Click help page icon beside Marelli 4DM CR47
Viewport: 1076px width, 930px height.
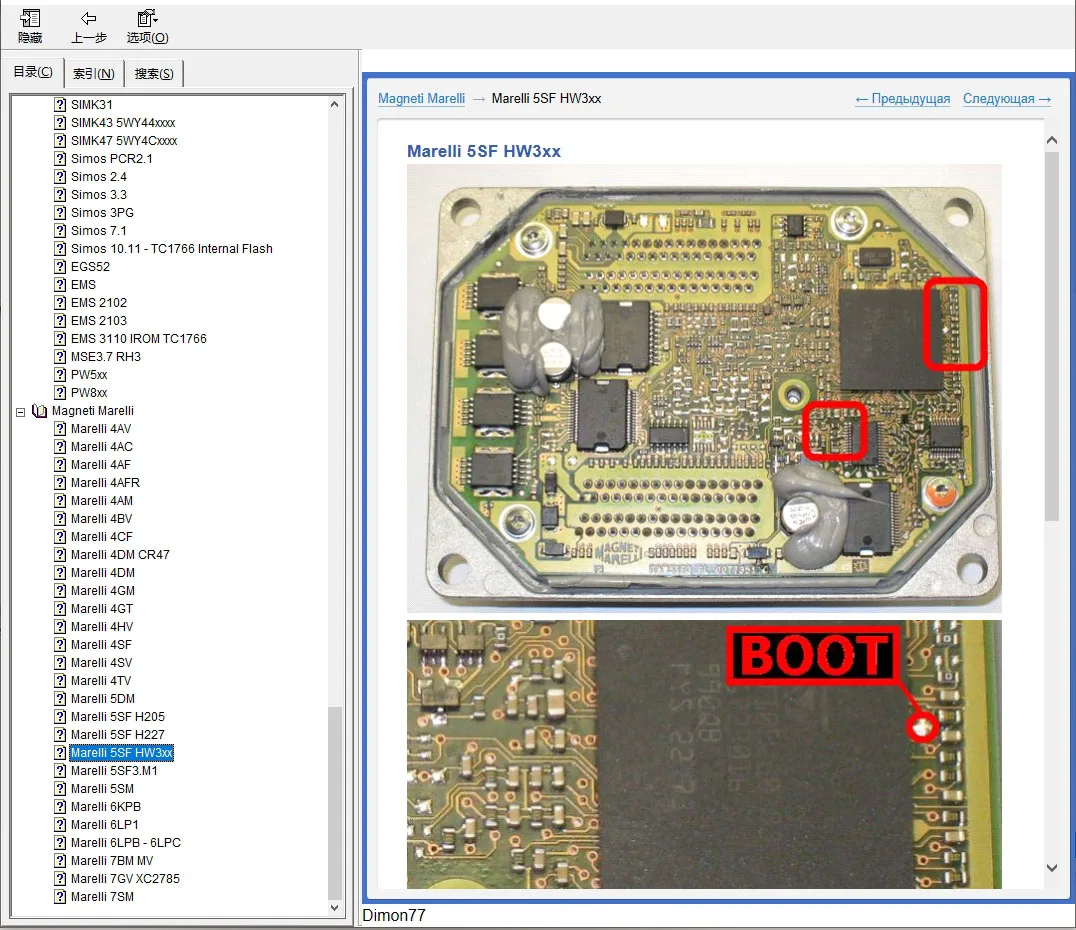point(60,555)
